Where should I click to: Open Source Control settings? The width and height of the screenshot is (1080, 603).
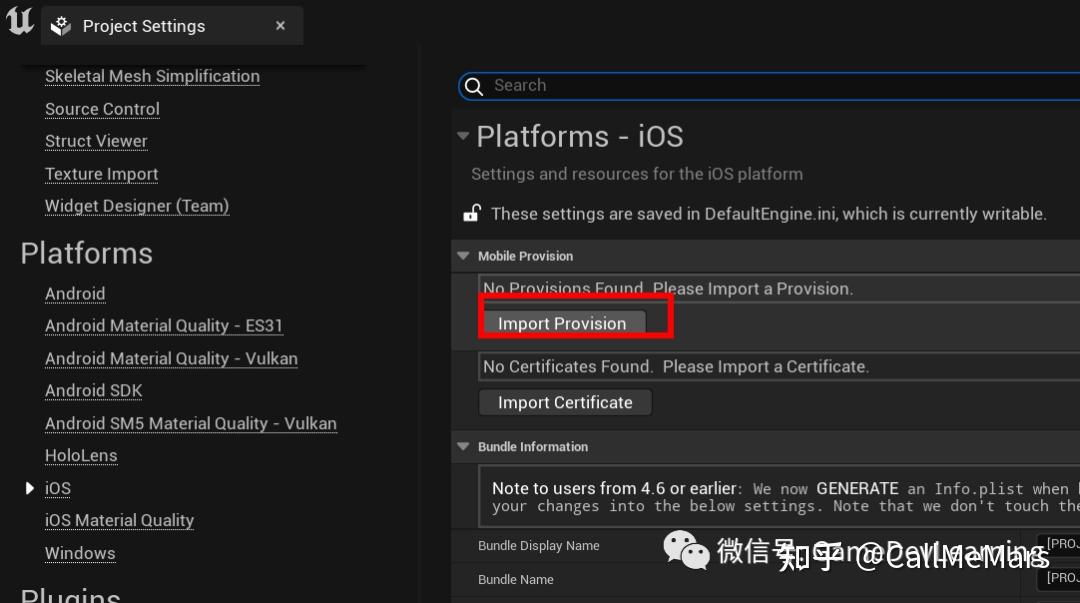pyautogui.click(x=102, y=109)
